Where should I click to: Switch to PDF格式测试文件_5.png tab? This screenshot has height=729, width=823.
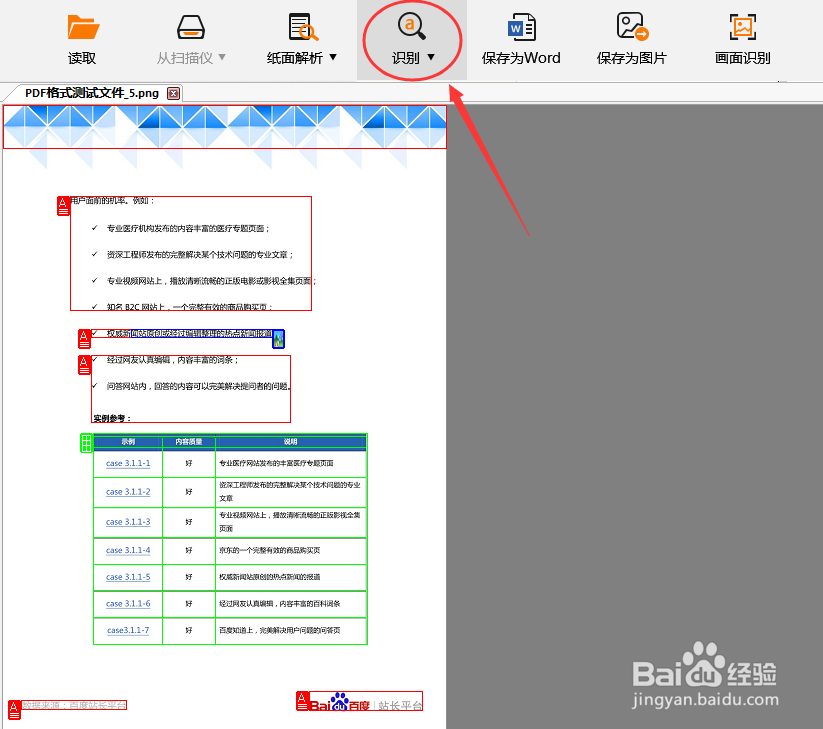pos(92,93)
